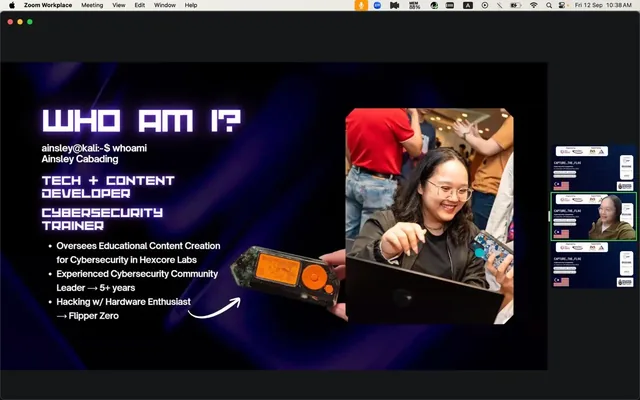Open the blue Zoom status icon

tap(378, 5)
